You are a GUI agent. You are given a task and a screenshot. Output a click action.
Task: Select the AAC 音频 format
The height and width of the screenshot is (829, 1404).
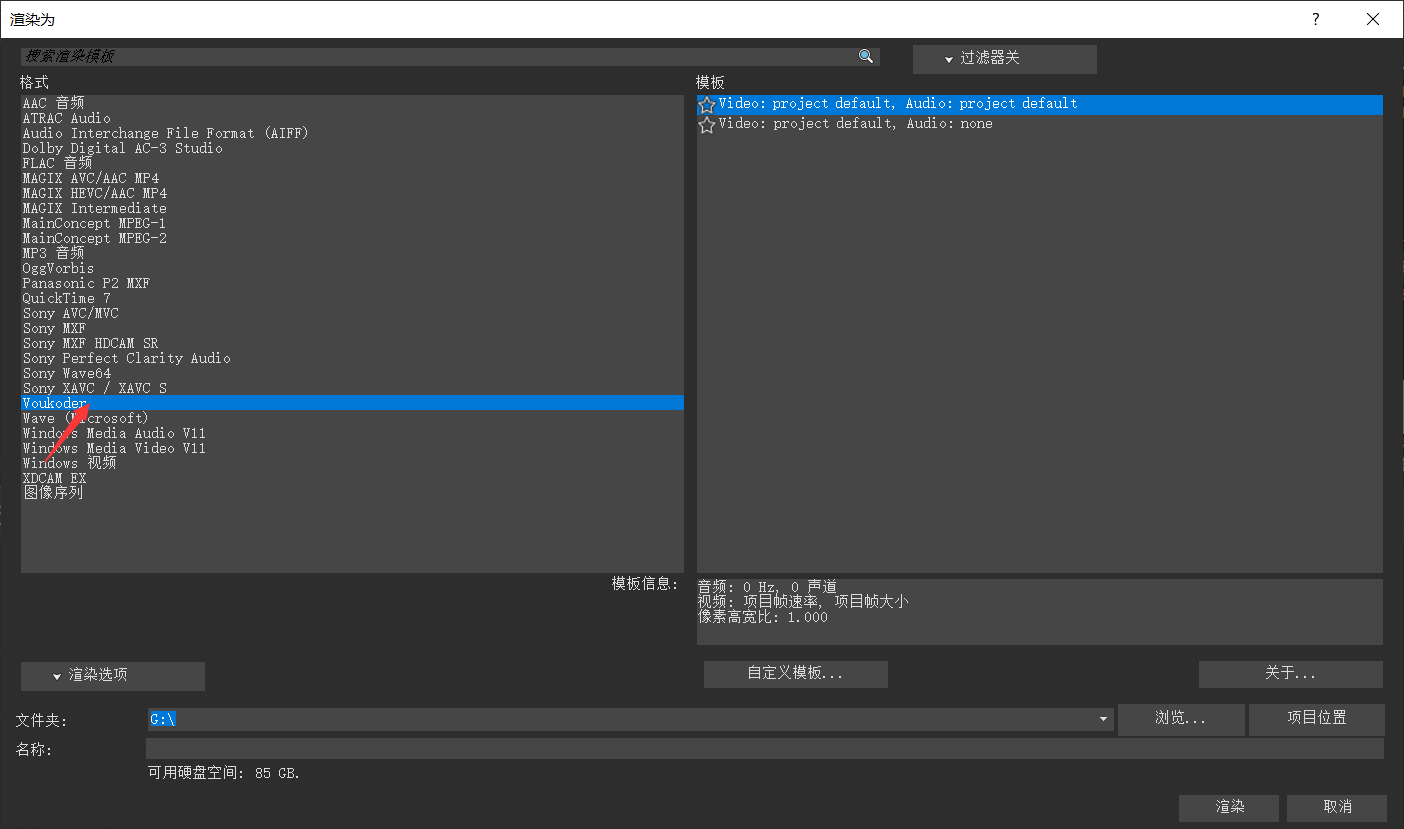(x=352, y=103)
